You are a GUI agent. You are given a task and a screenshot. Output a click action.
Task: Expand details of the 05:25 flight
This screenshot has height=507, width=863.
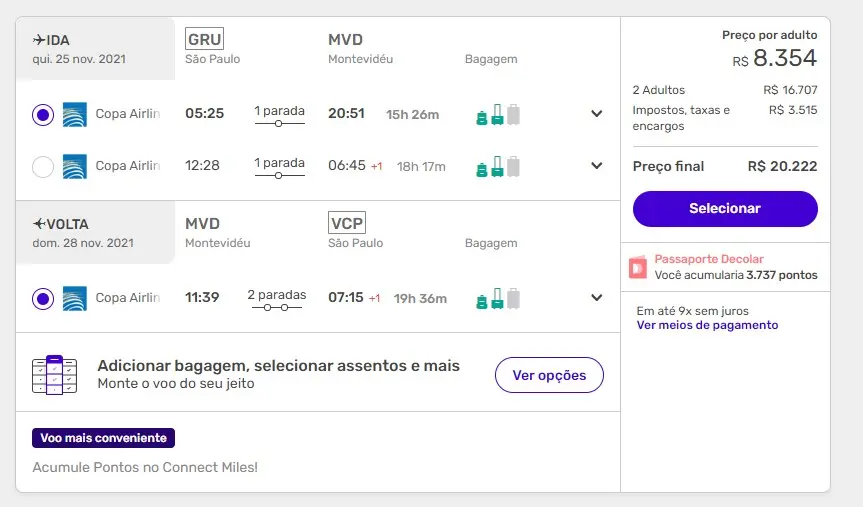point(597,114)
